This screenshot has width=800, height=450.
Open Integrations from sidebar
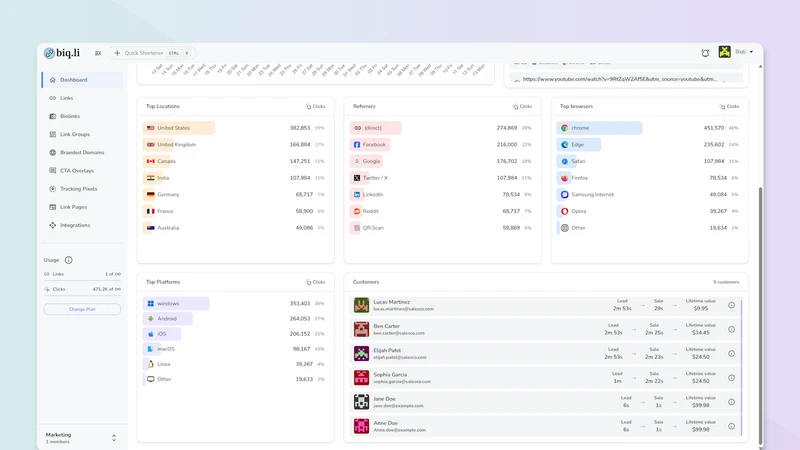pos(82,225)
